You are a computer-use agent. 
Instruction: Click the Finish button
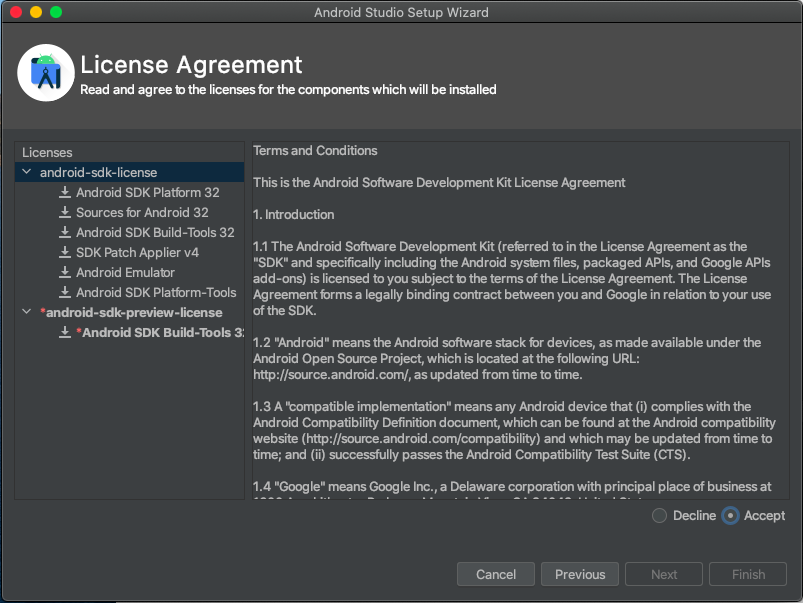[x=748, y=574]
